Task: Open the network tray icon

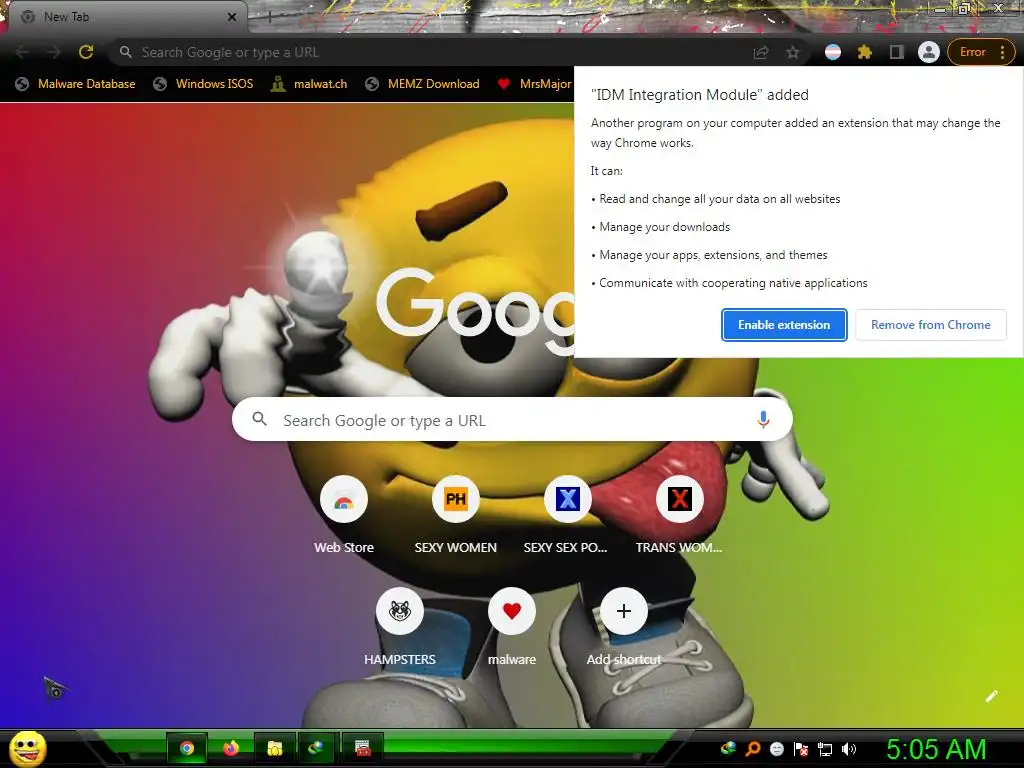Action: pos(825,750)
